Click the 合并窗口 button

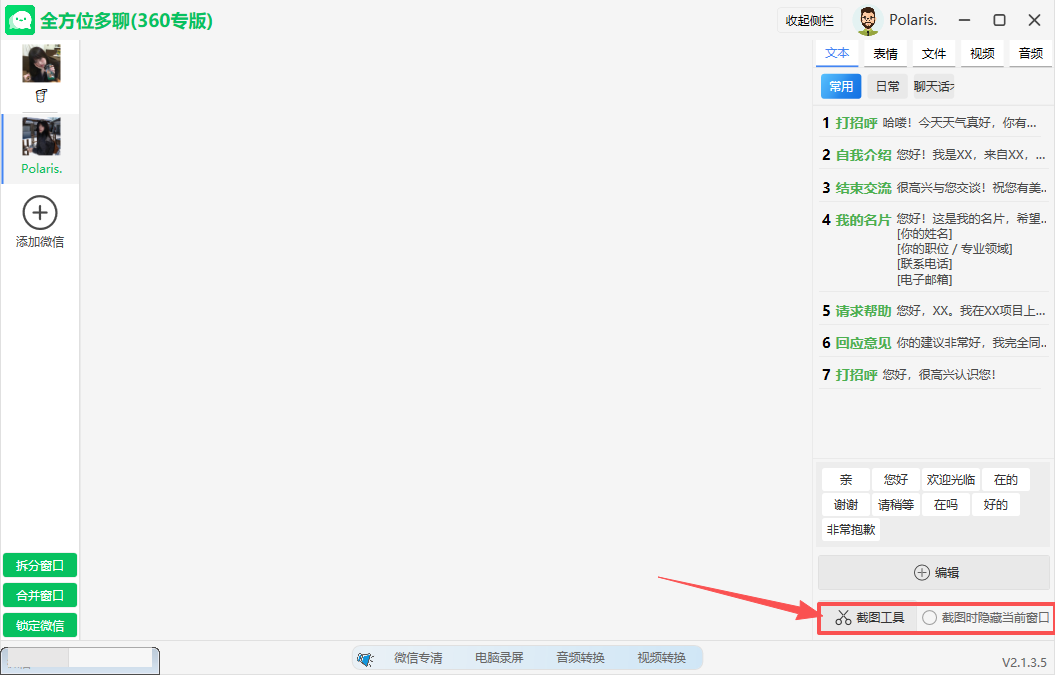point(40,596)
